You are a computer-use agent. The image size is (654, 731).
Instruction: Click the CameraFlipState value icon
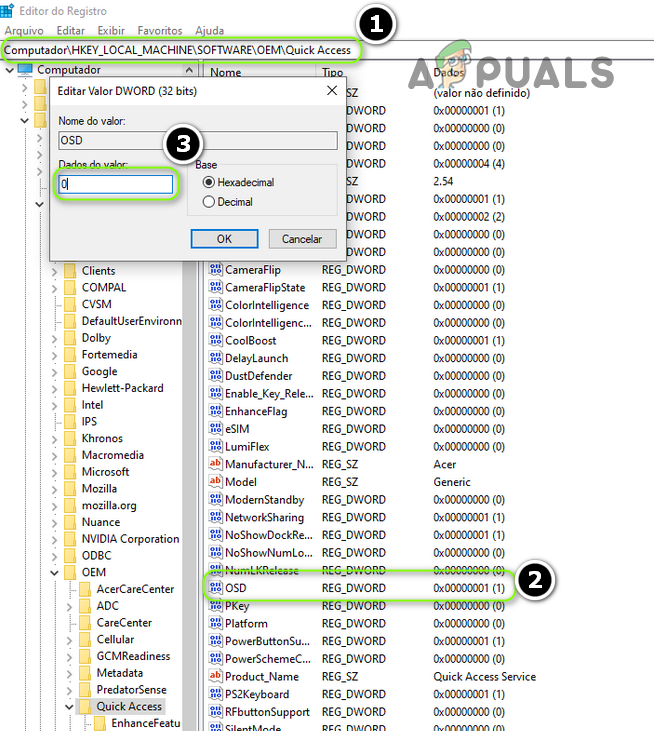click(x=215, y=287)
